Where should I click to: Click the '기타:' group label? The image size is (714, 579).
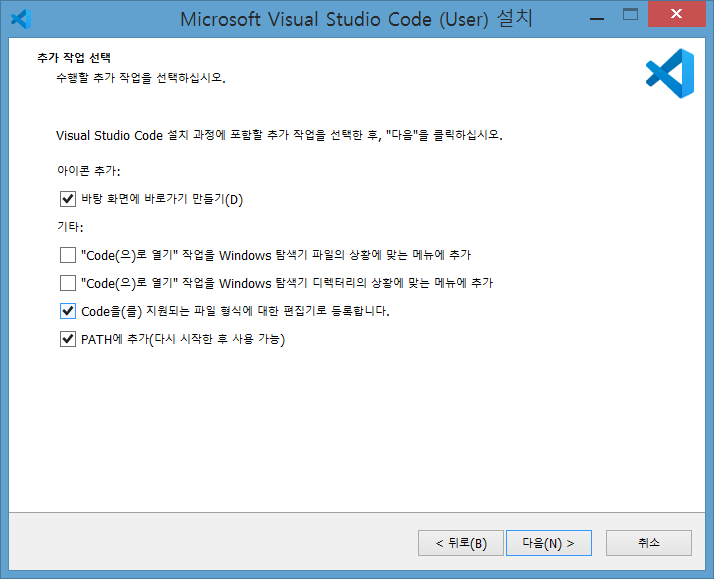point(70,227)
